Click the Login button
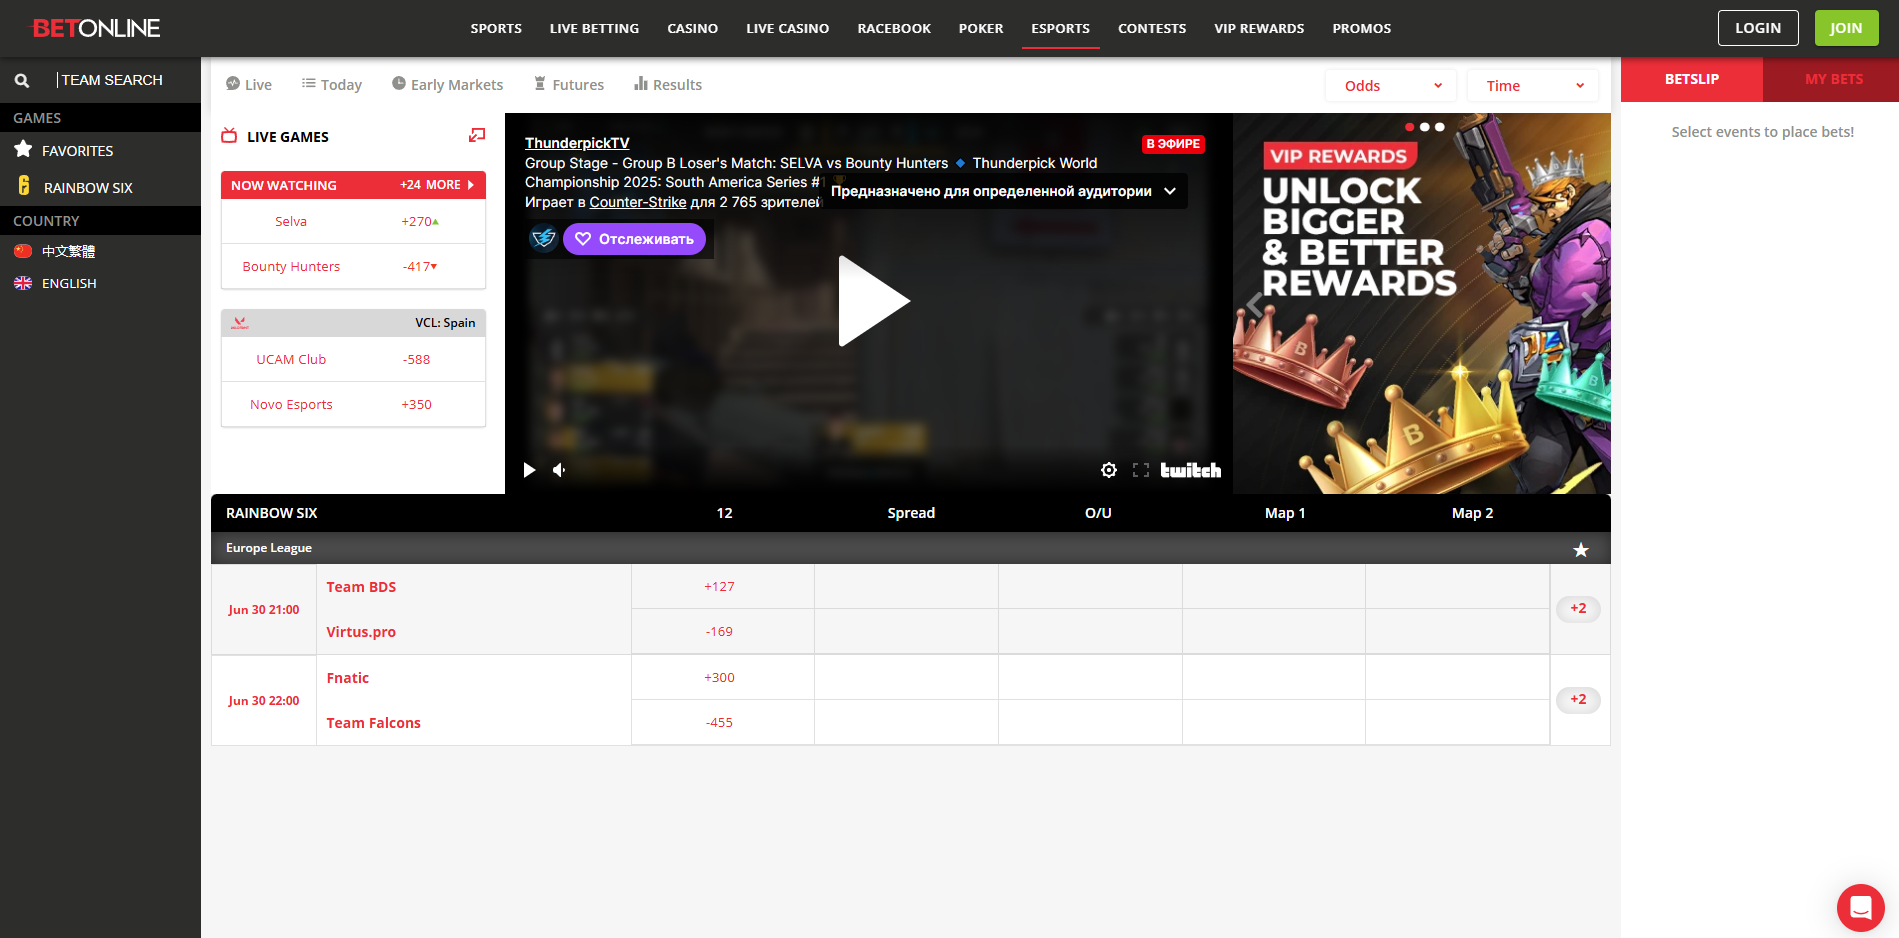1899x938 pixels. click(1758, 28)
